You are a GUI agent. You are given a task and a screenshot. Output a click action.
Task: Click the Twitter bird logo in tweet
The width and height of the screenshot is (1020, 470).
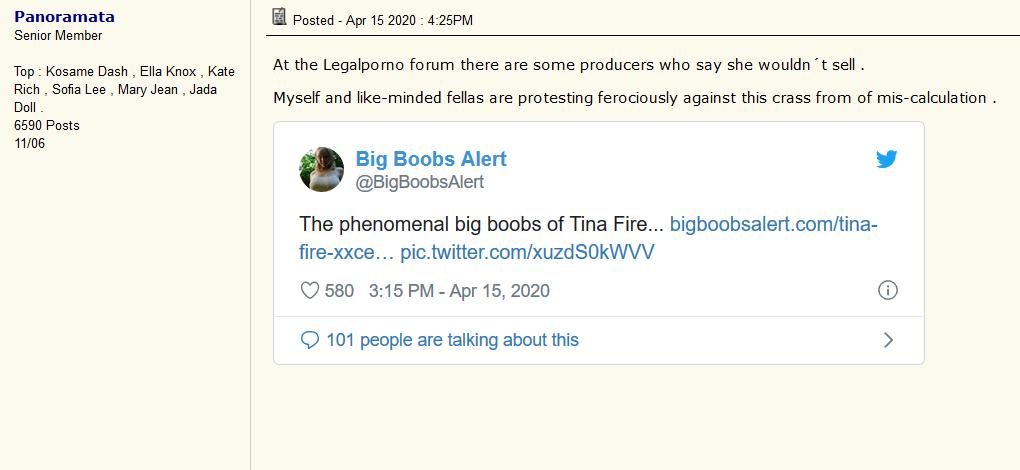(886, 159)
